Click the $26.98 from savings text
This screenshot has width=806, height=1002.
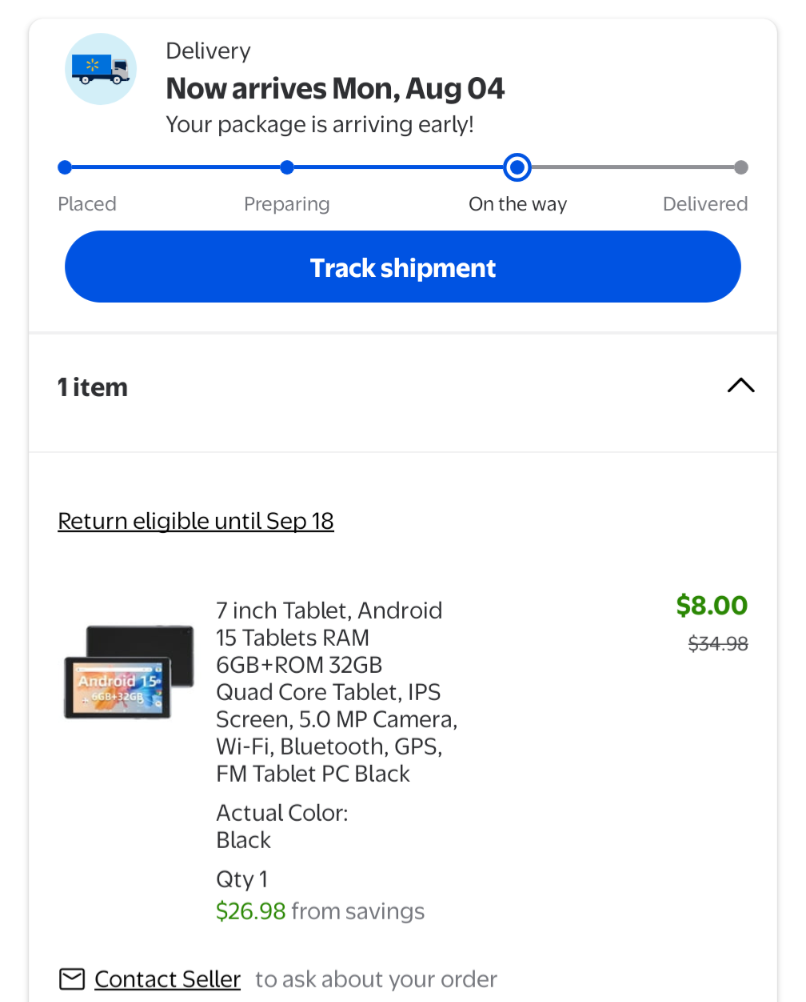[x=320, y=911]
